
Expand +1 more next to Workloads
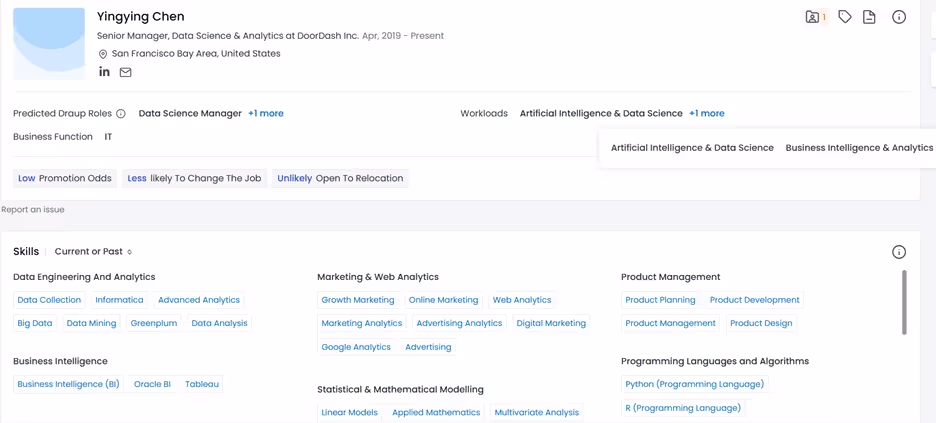707,113
